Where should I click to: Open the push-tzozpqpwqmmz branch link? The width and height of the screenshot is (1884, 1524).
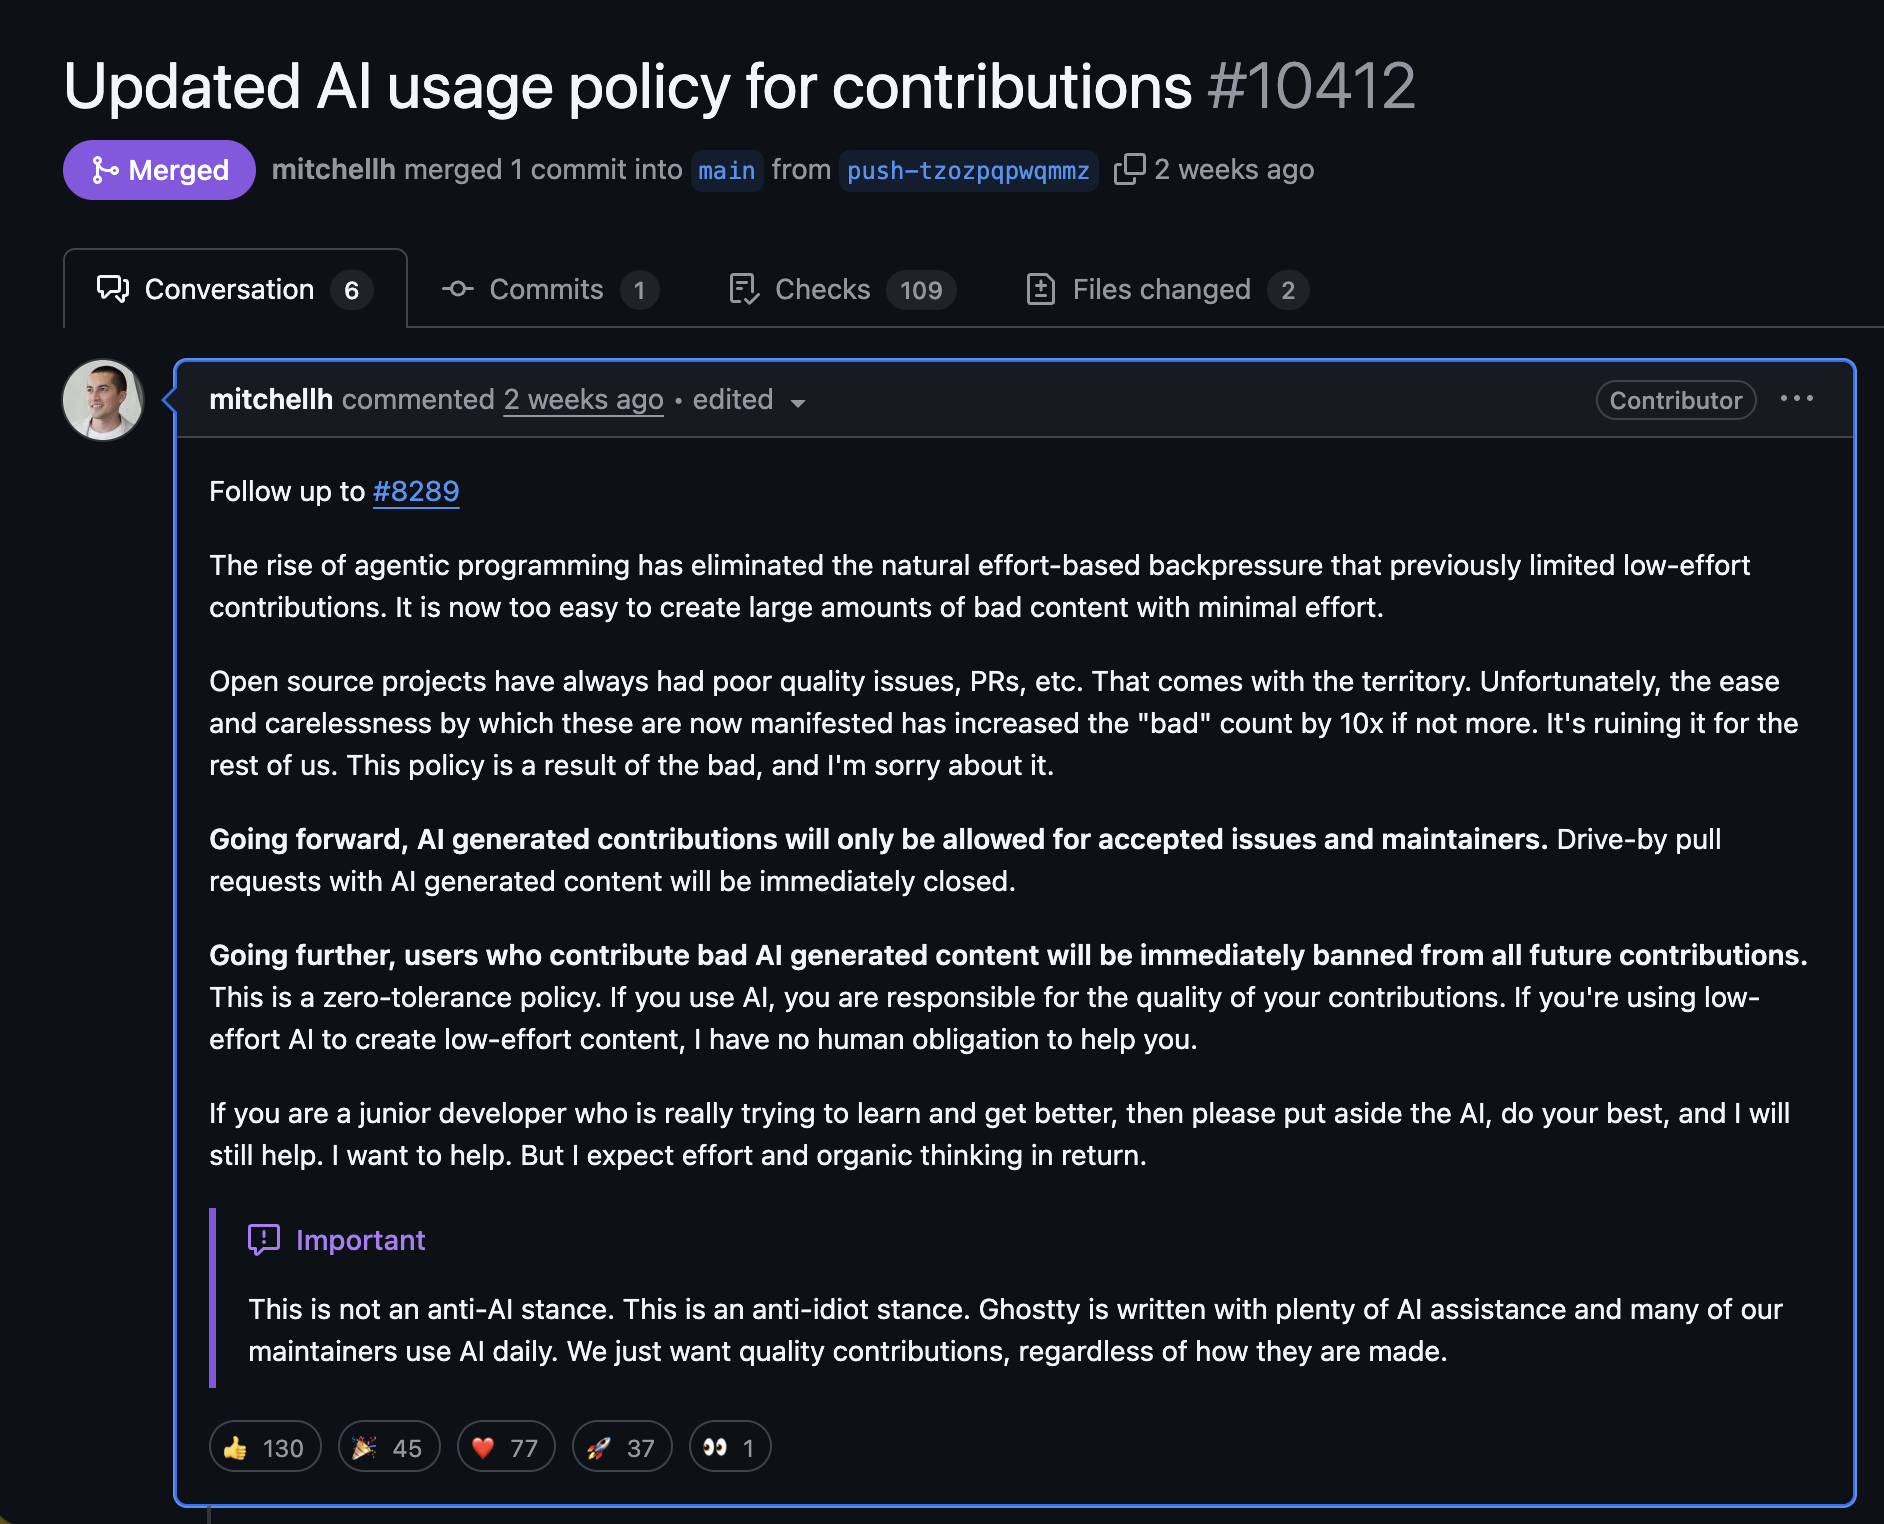click(x=967, y=170)
